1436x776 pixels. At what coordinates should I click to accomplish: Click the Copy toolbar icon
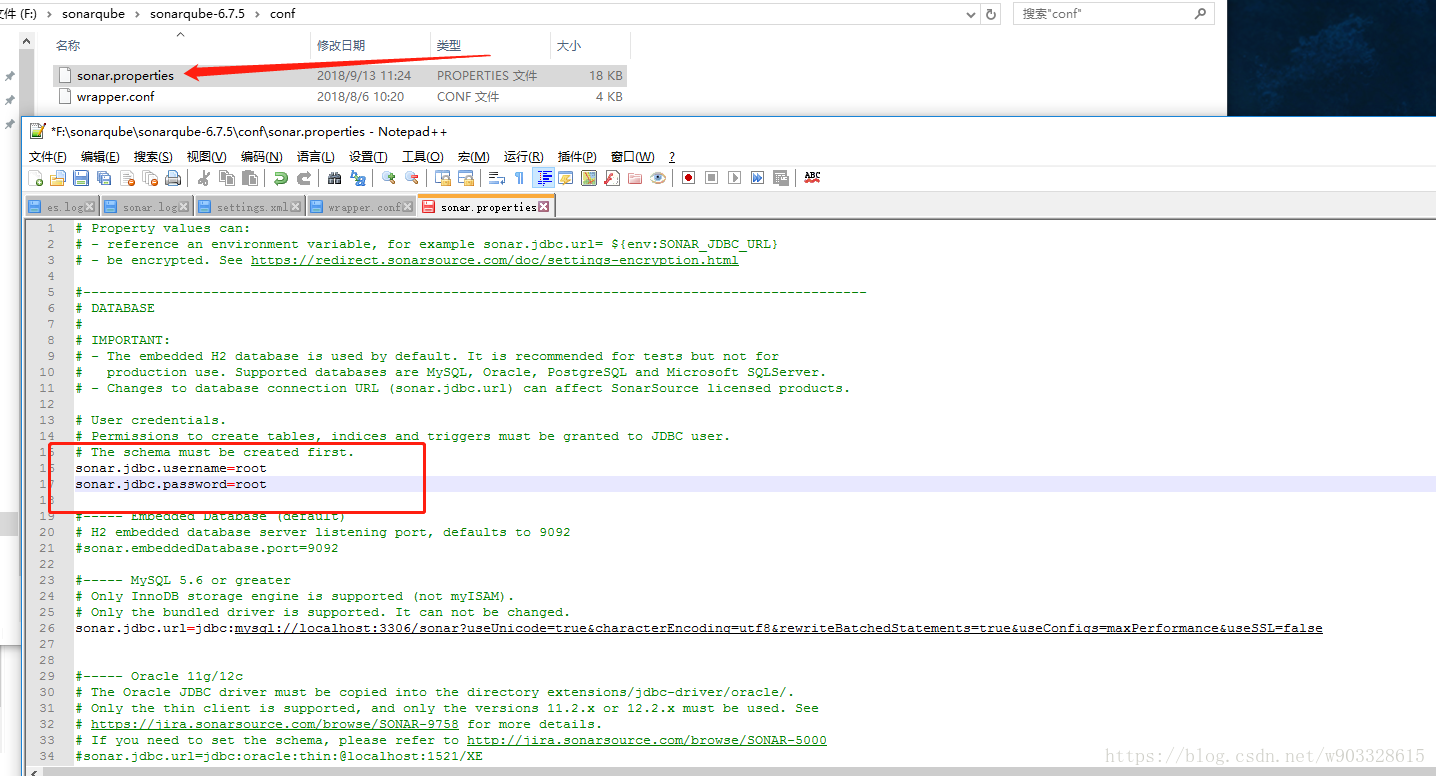pos(227,178)
